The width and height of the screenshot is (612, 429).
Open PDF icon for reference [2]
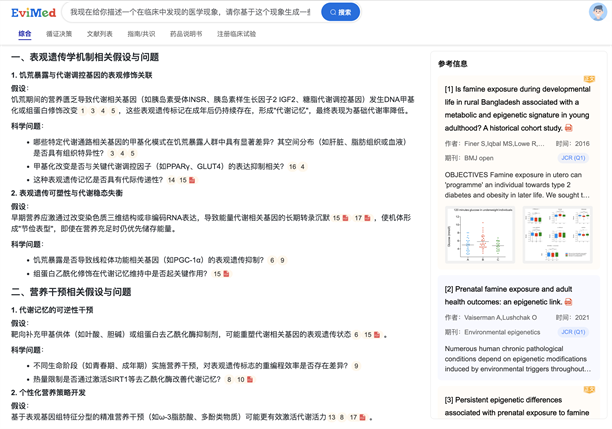566,303
